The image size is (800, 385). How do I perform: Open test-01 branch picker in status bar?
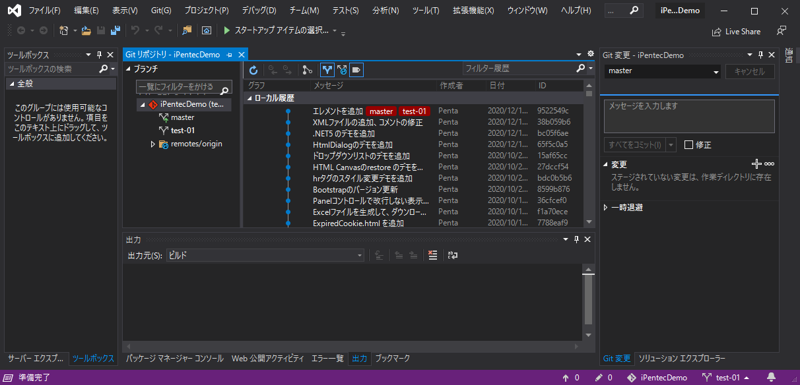click(727, 378)
